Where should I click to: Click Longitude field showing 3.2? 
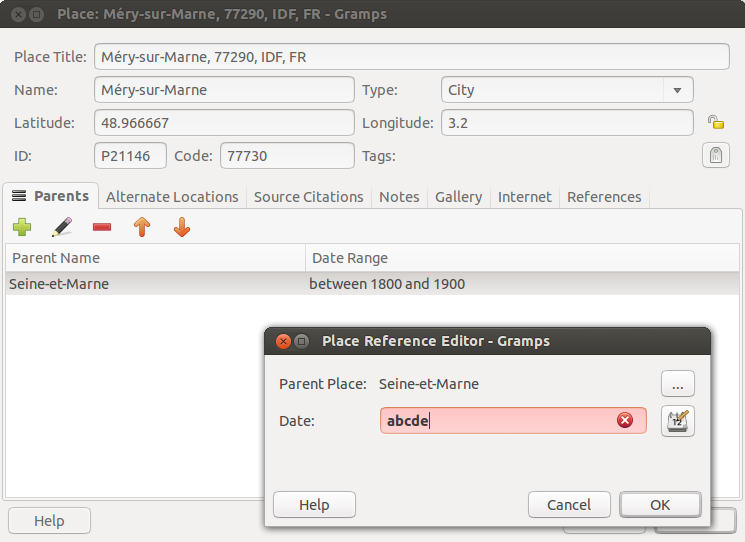pyautogui.click(x=567, y=123)
